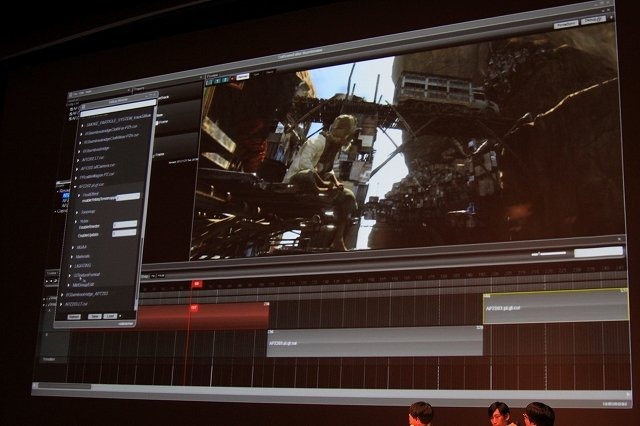Click the playback controls at the timeline's left

tap(52, 281)
